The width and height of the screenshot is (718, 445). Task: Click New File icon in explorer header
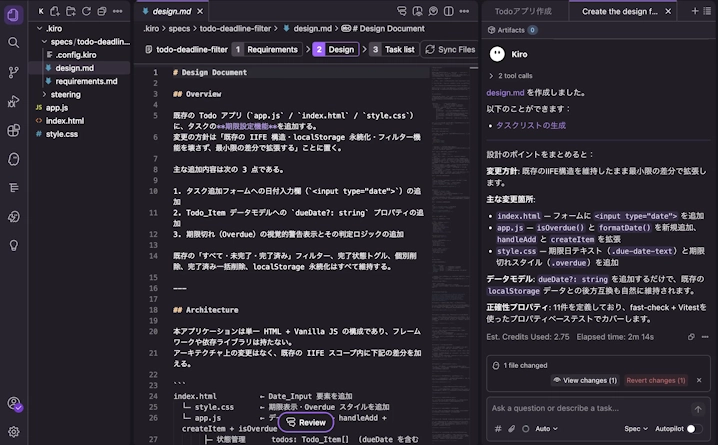55,11
